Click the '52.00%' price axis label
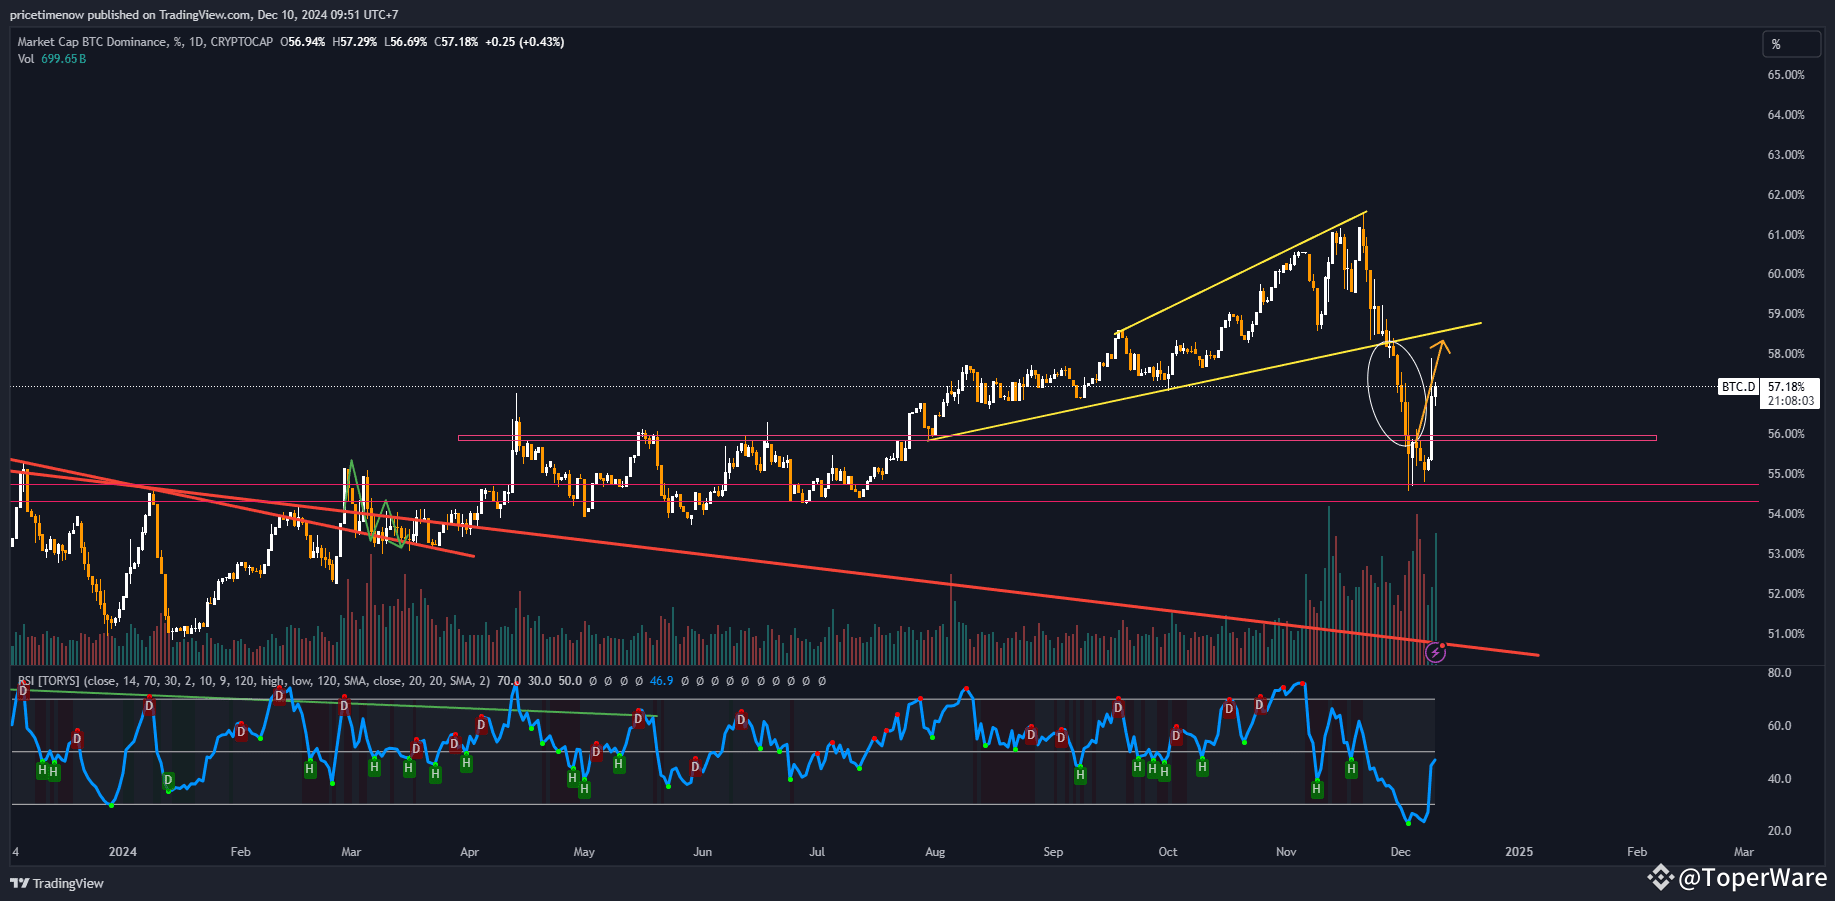1835x901 pixels. pos(1786,594)
